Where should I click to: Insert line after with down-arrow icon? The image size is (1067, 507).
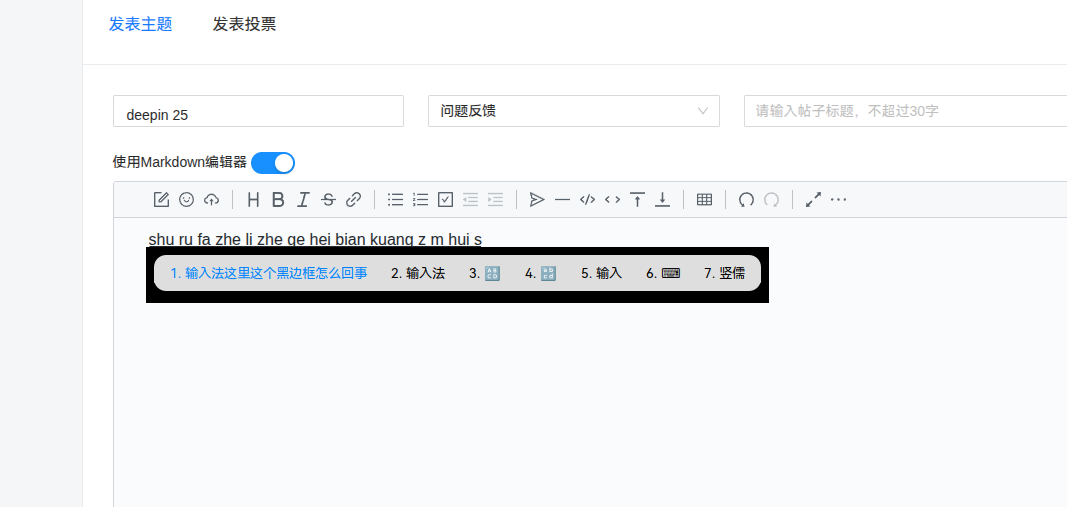click(662, 199)
